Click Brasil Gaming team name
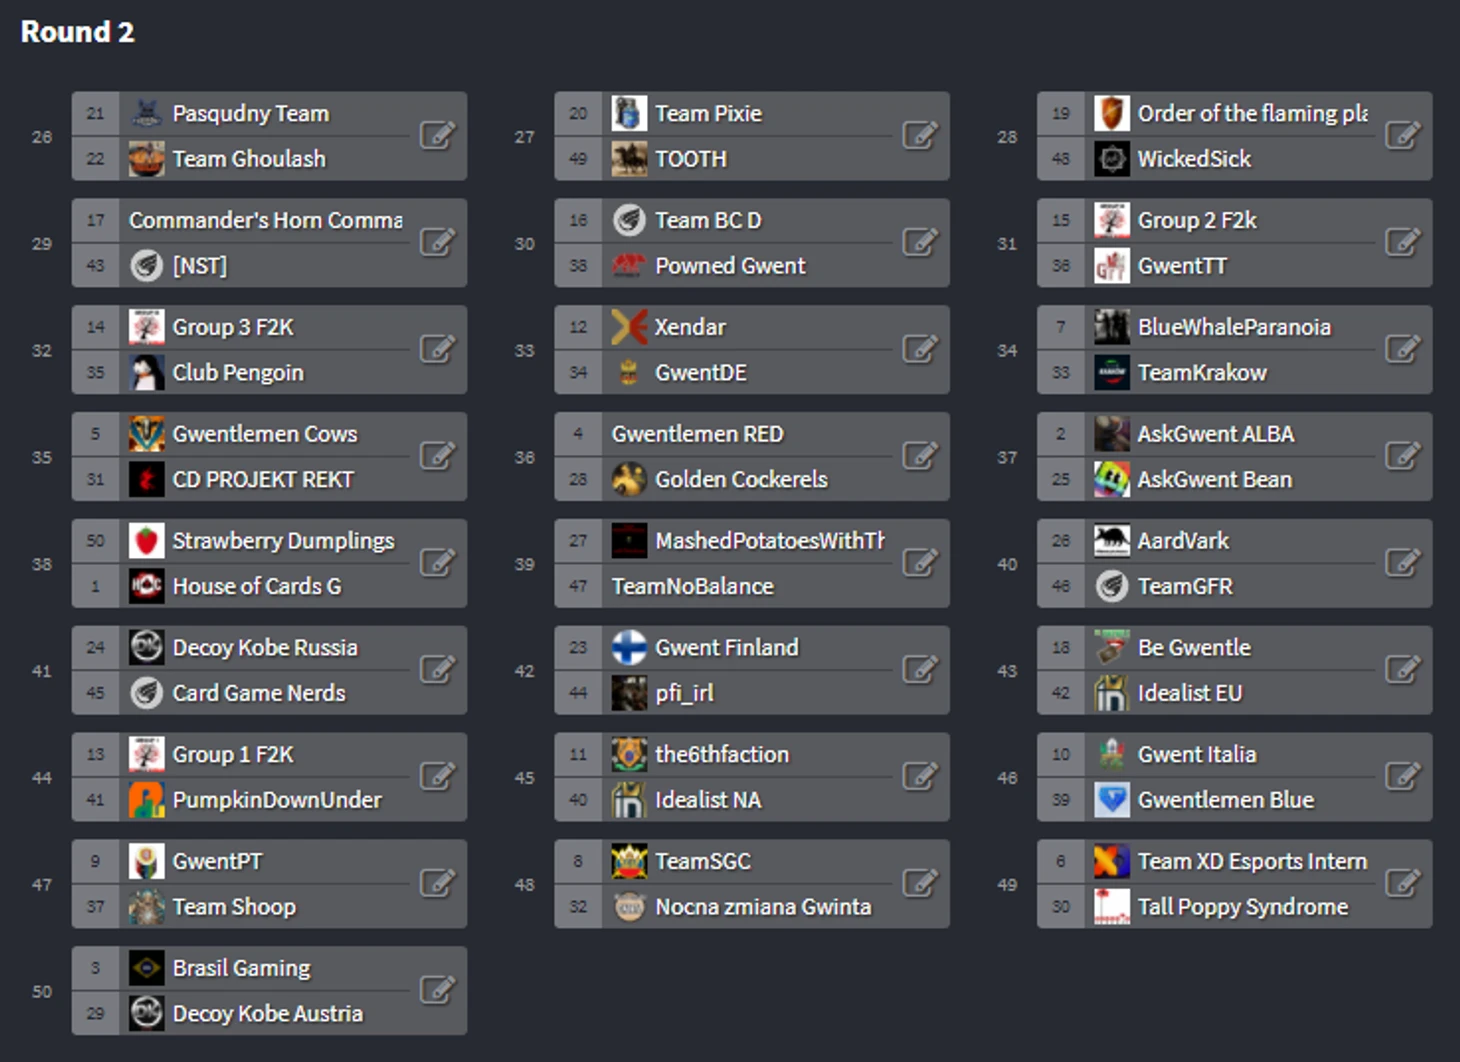The width and height of the screenshot is (1460, 1062). [x=241, y=969]
